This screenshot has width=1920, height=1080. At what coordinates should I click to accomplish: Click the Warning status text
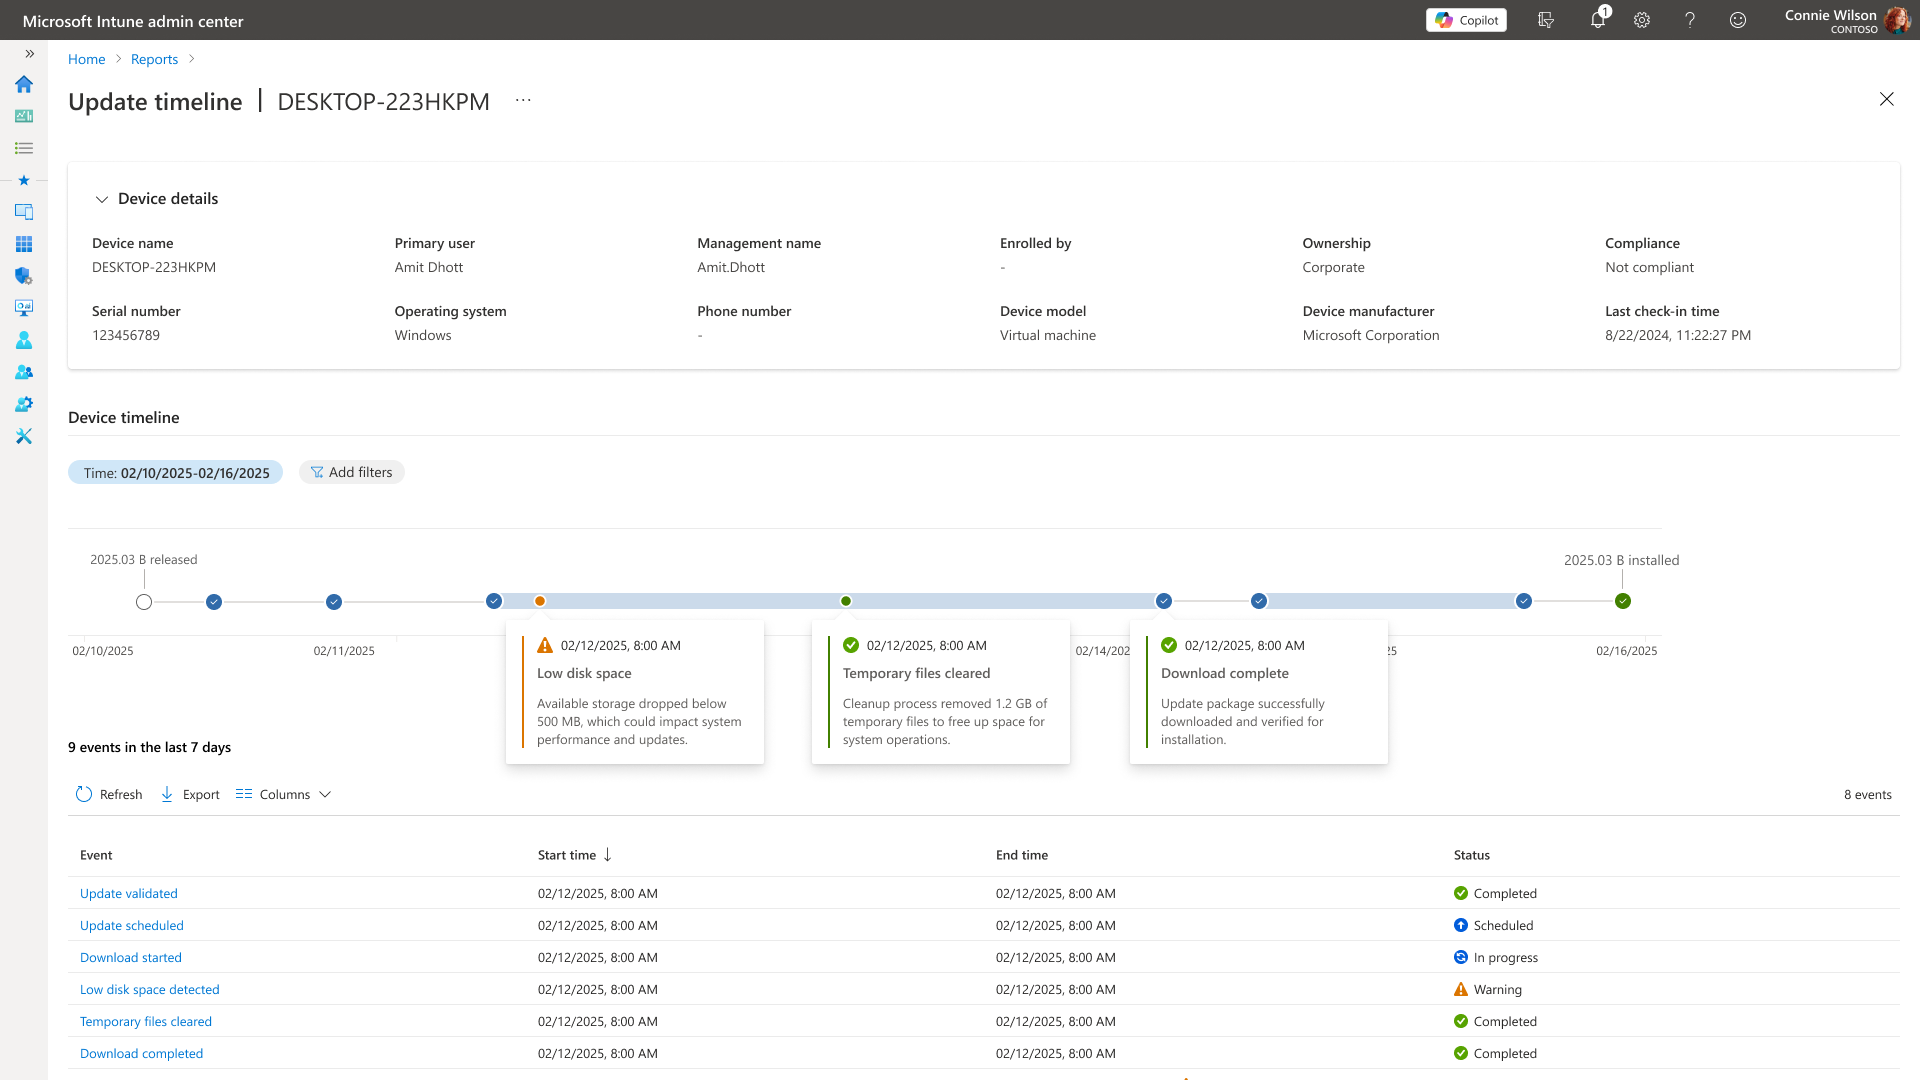coord(1498,989)
